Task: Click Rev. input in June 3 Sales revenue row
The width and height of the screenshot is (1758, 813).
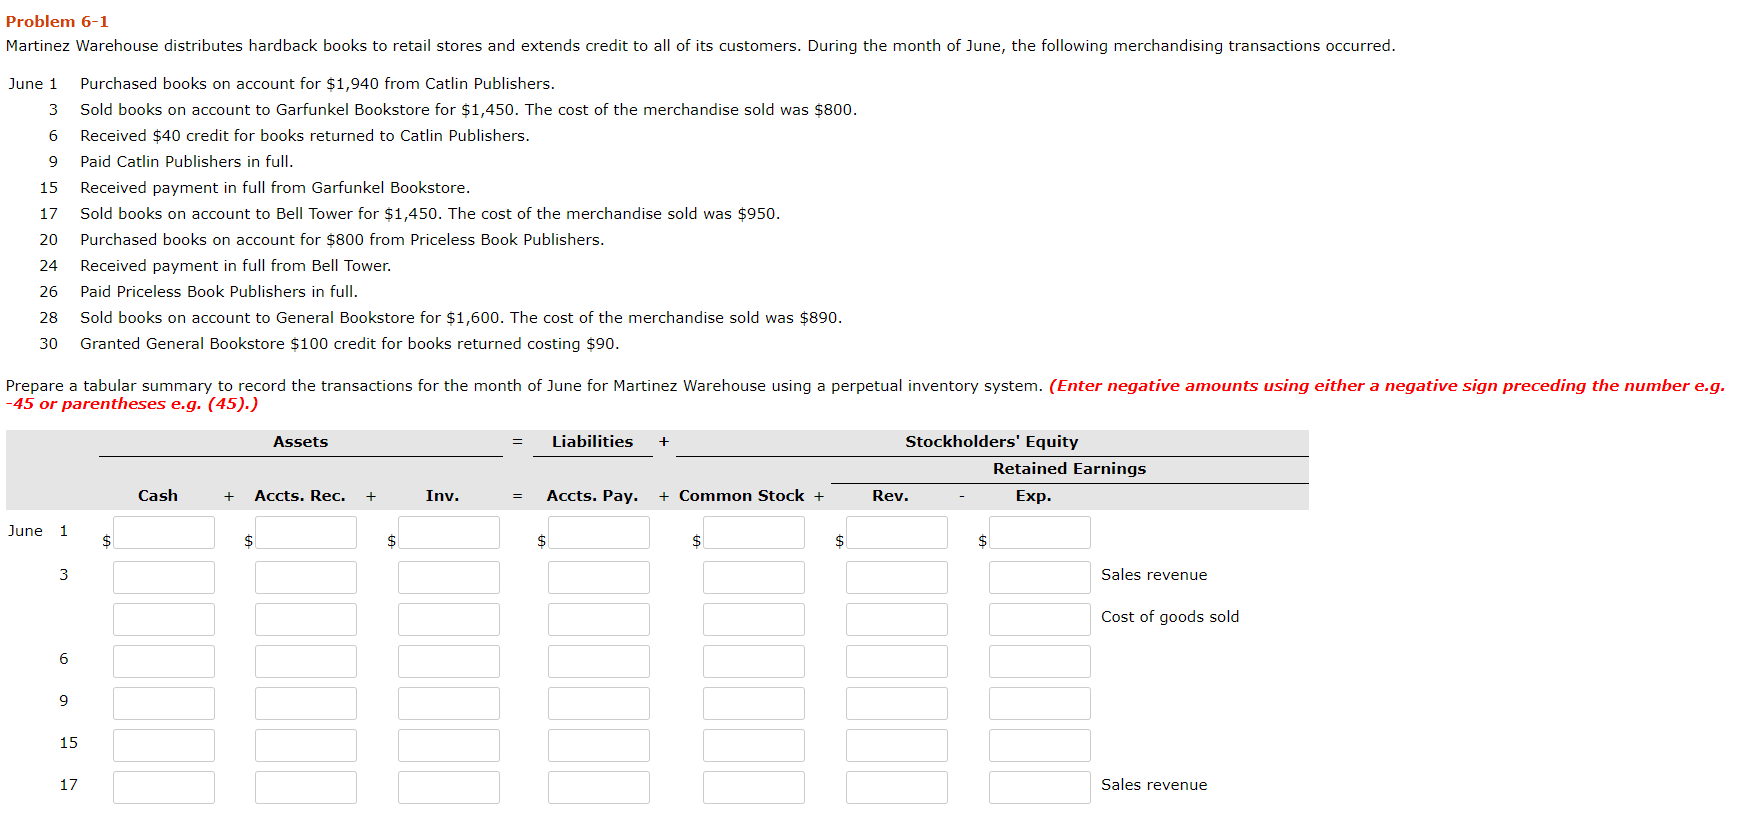Action: coord(897,577)
